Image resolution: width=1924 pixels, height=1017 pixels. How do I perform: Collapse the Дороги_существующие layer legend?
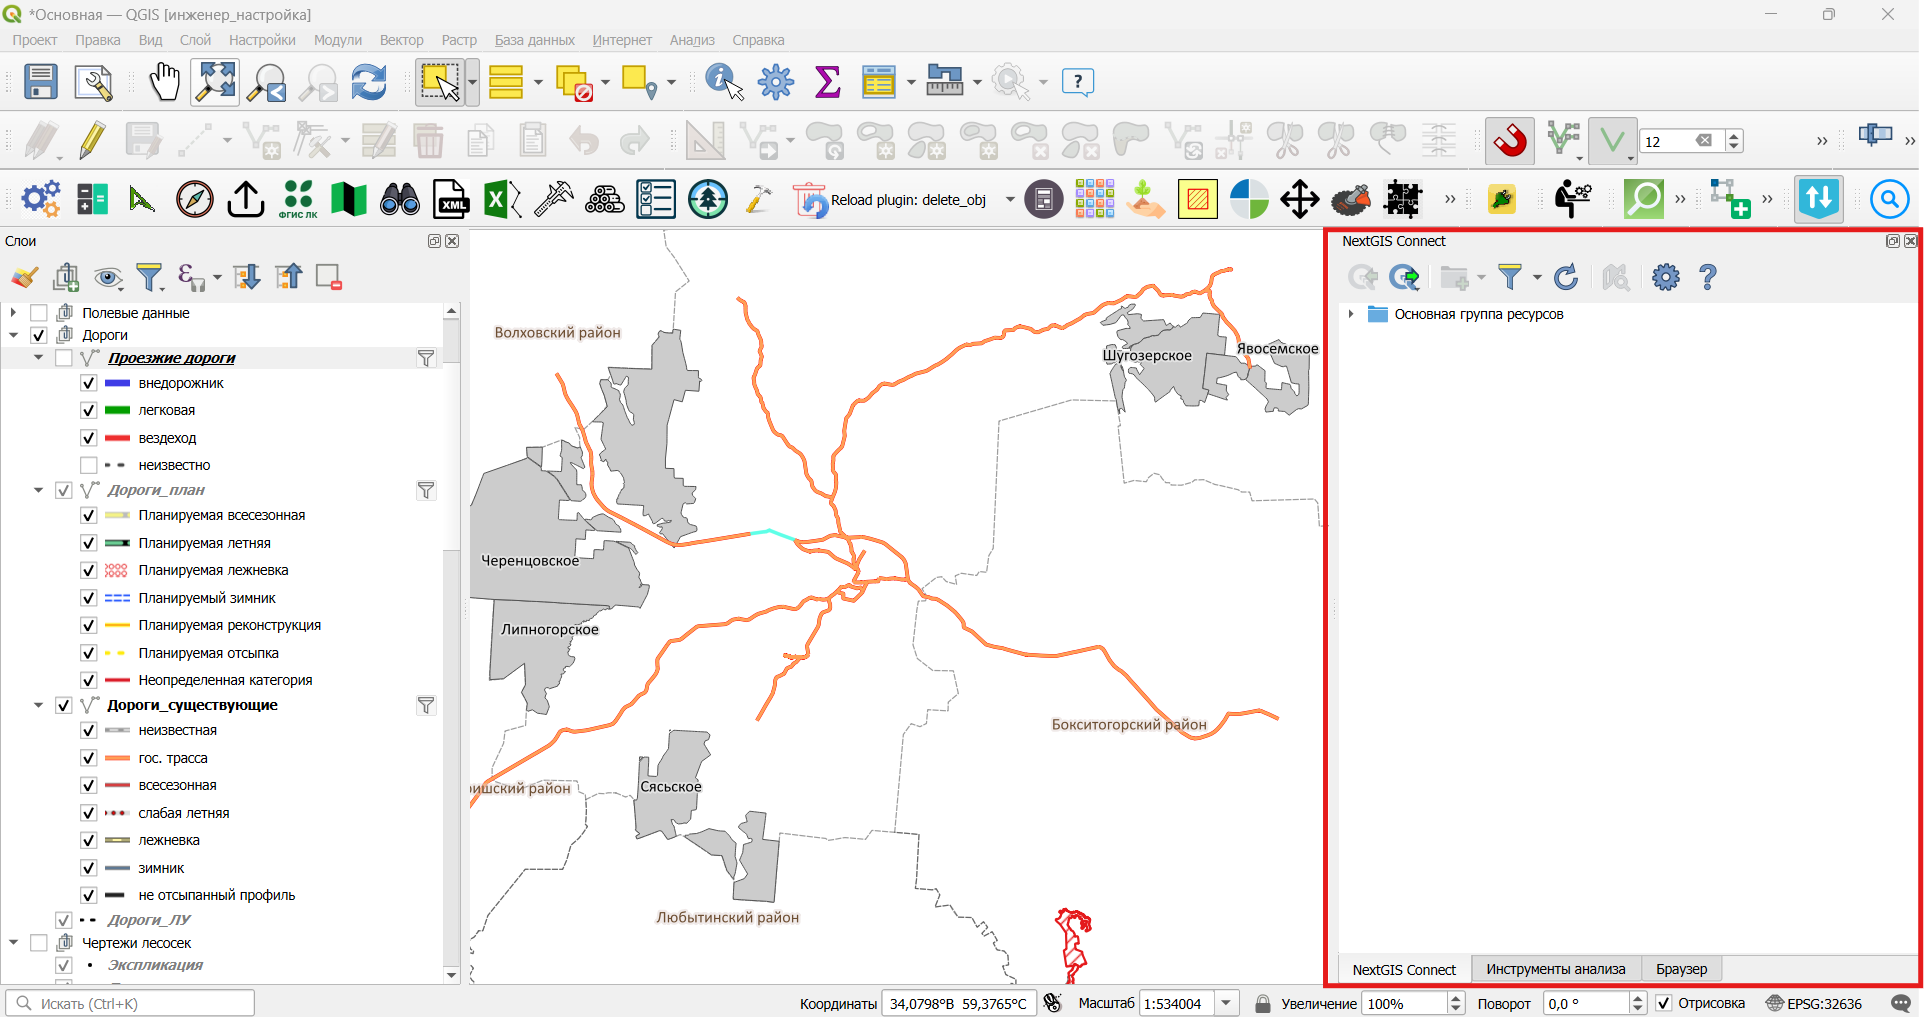point(38,705)
